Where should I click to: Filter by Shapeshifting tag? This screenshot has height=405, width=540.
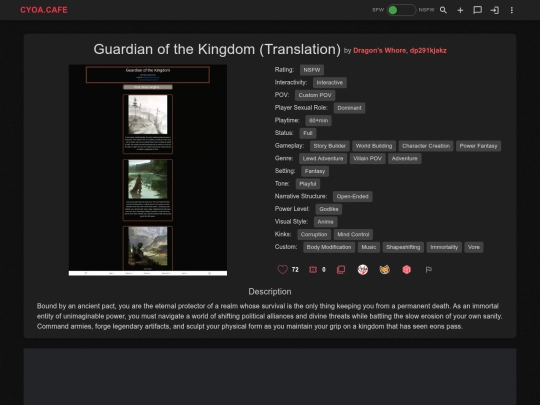point(403,248)
